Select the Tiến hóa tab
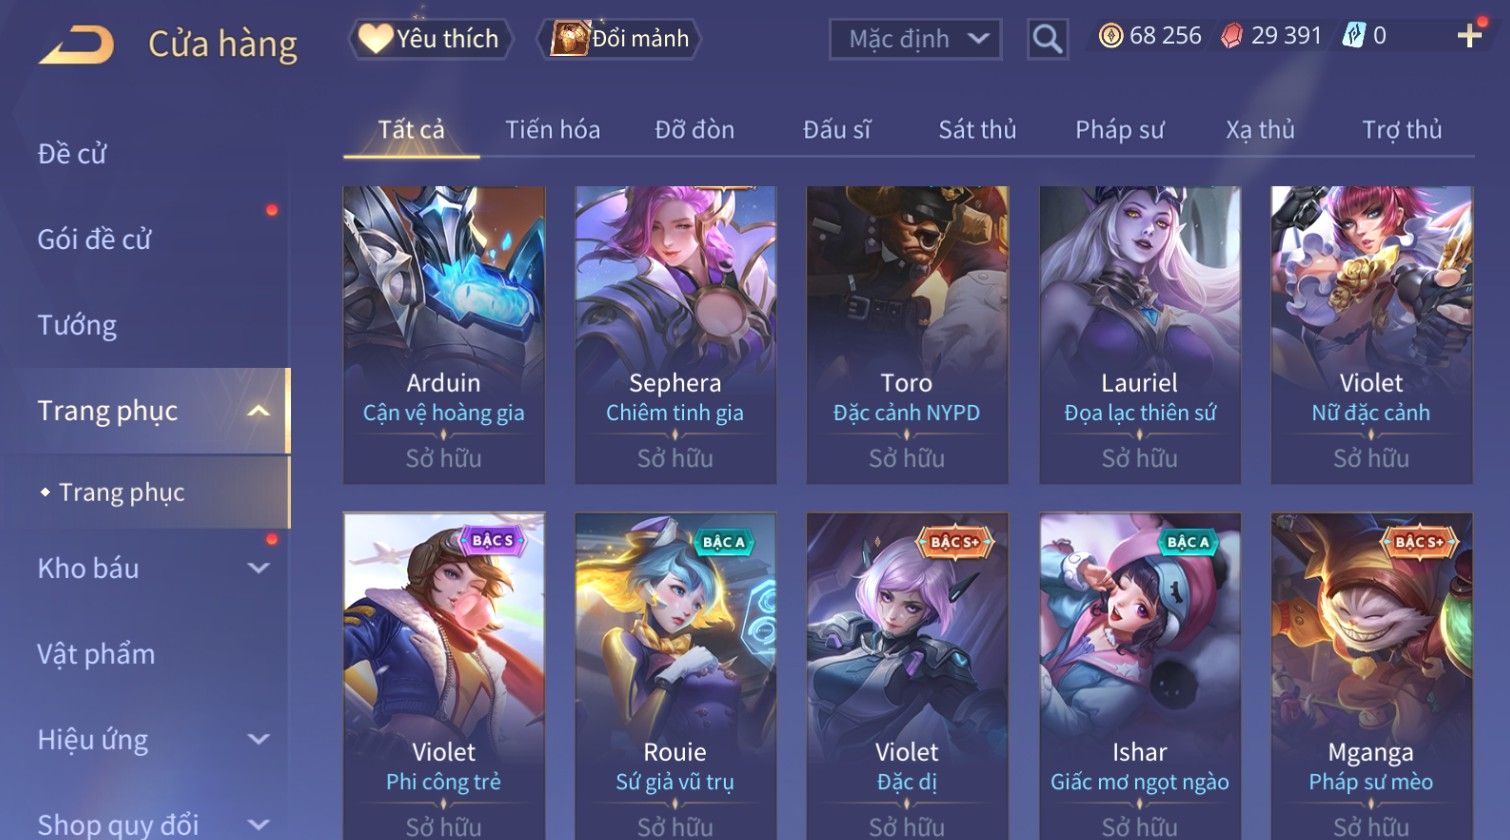This screenshot has width=1510, height=840. [x=552, y=130]
